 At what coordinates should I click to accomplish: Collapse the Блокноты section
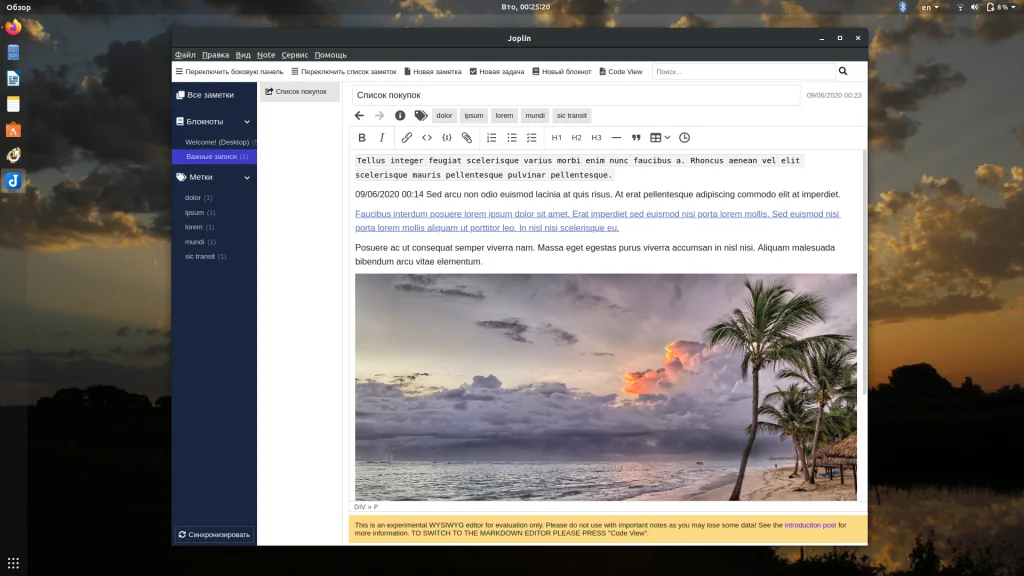pyautogui.click(x=247, y=122)
